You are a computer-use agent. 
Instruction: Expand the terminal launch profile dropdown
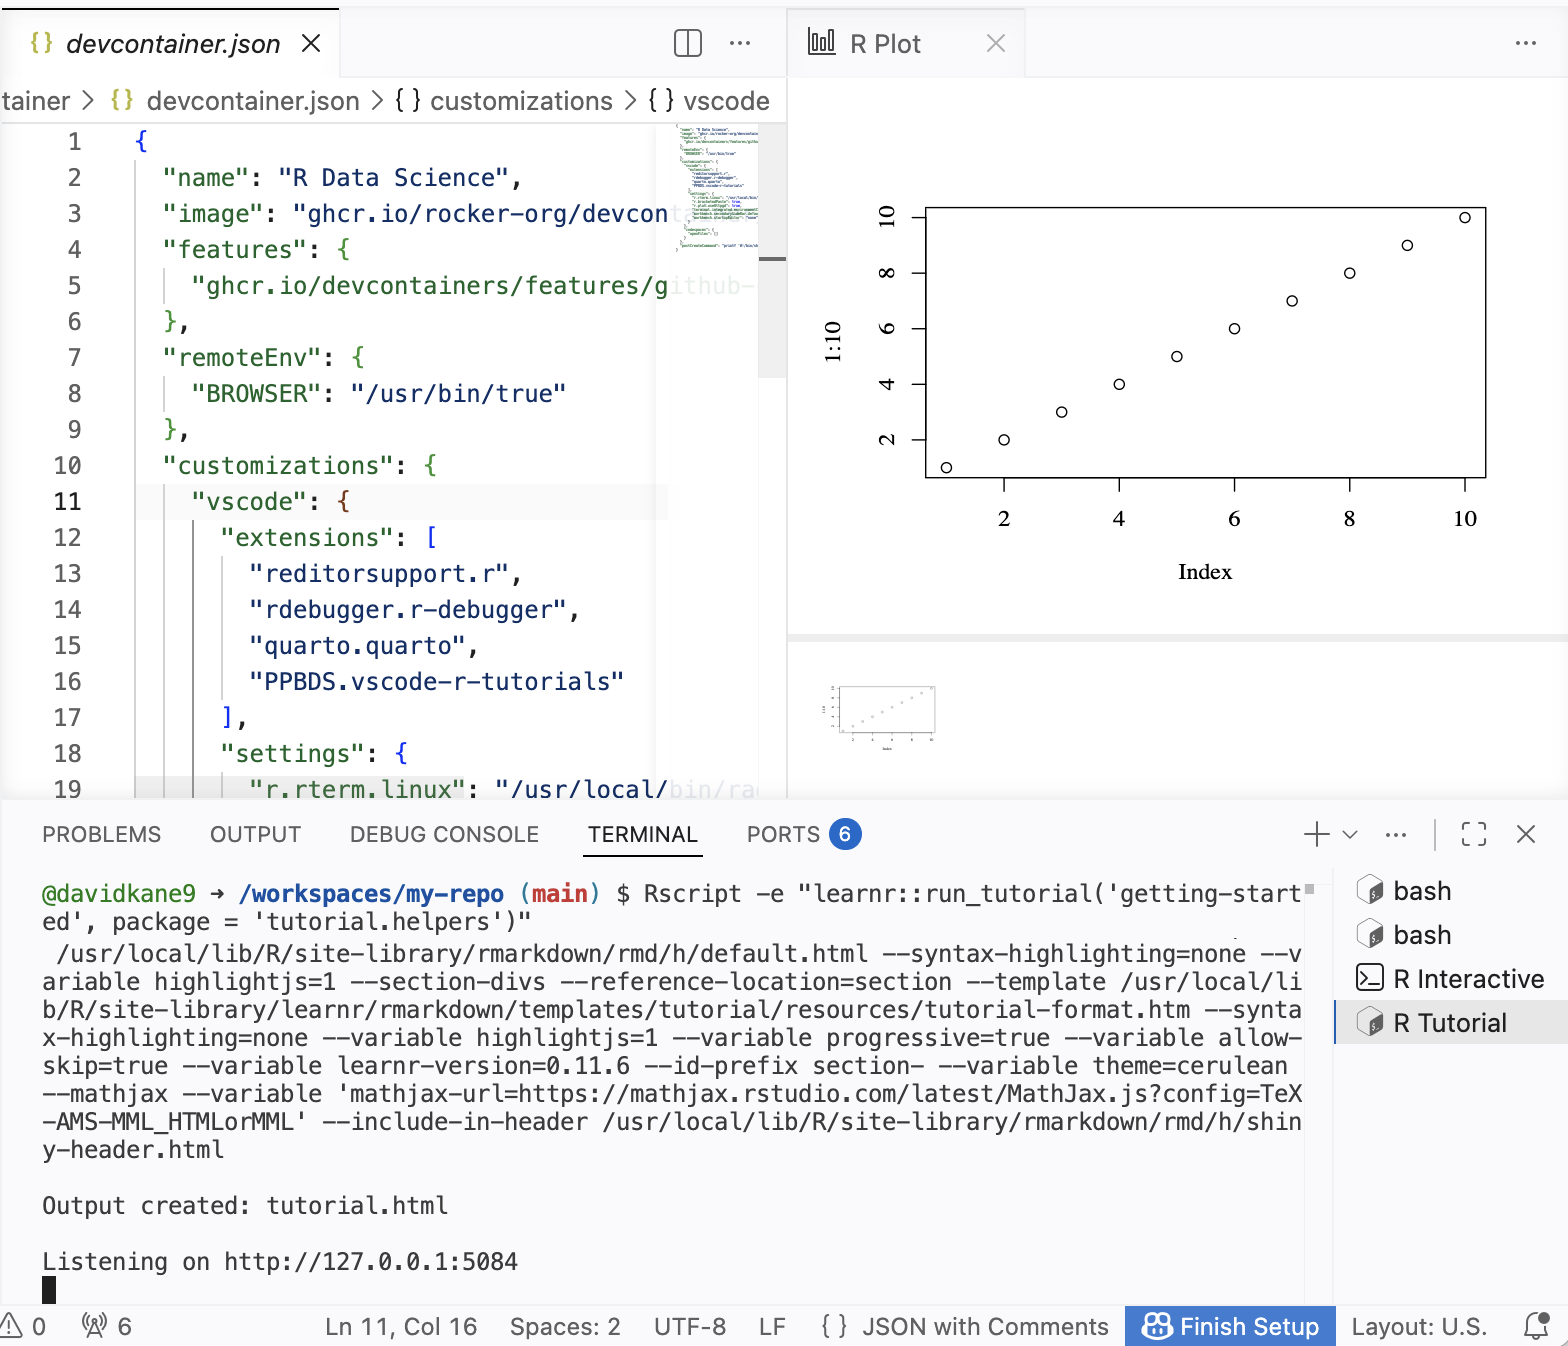click(1350, 834)
